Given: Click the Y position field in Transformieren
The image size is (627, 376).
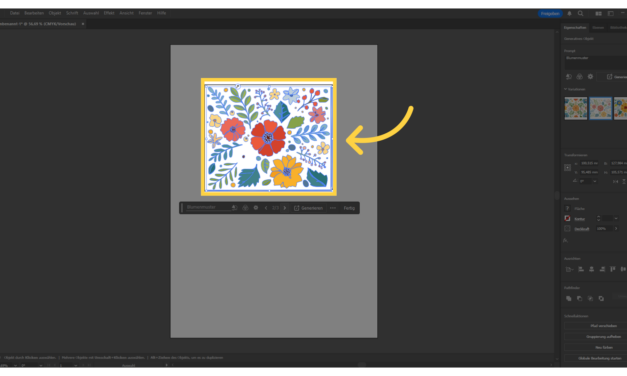Looking at the screenshot, I should pyautogui.click(x=589, y=172).
